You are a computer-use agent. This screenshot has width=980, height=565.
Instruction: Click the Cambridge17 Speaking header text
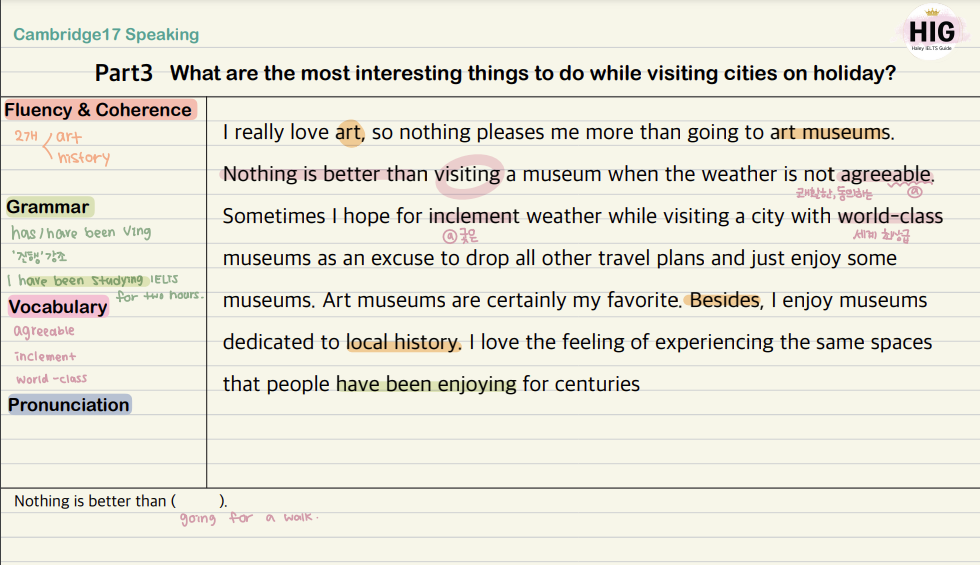click(106, 34)
